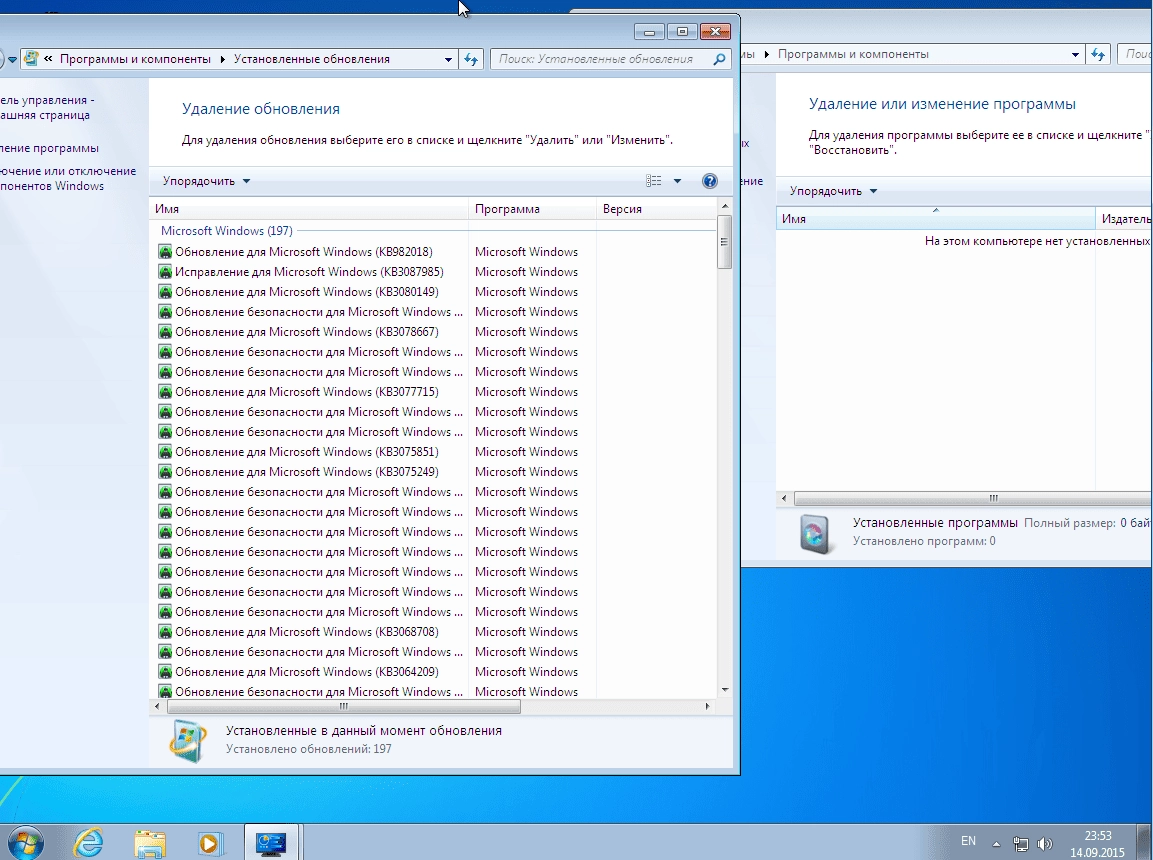Launch Internet Explorer from taskbar
The width and height of the screenshot is (1153, 860).
coord(88,842)
